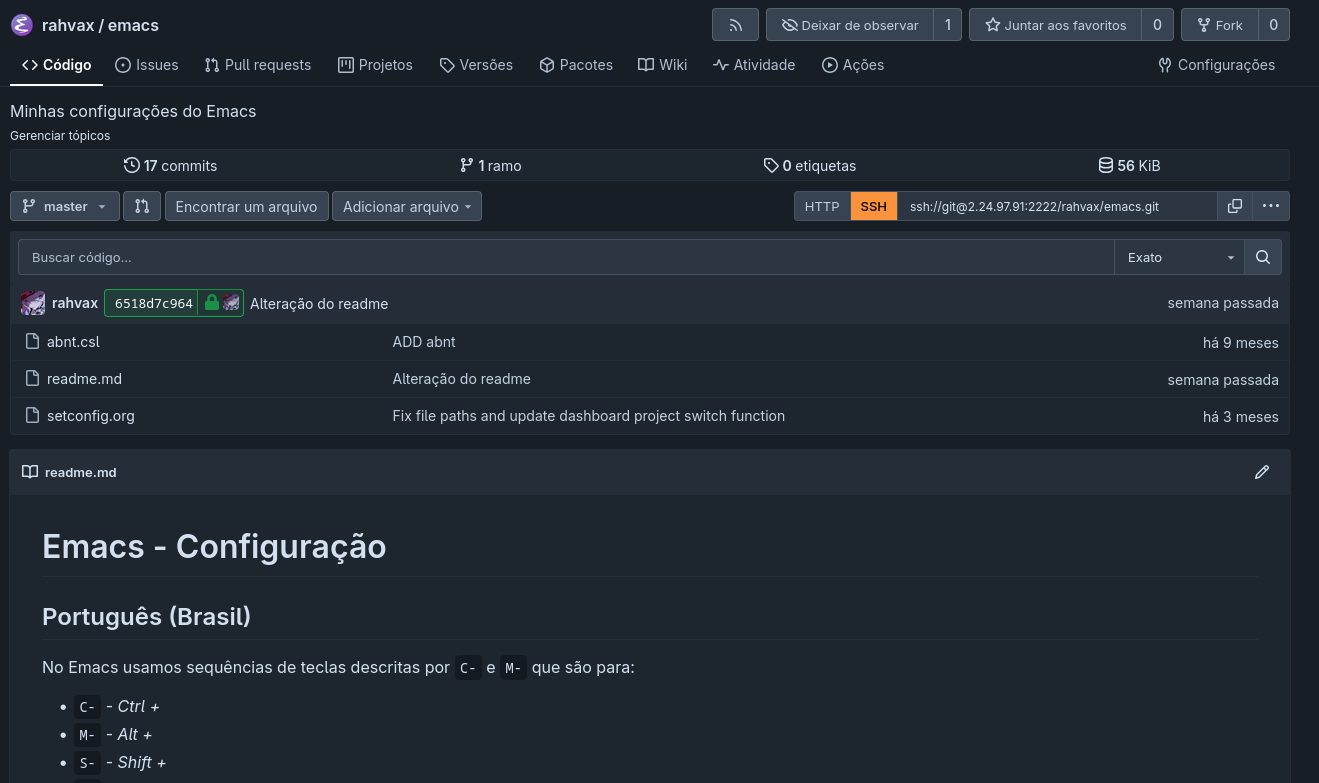Switch clone URL to HTTP
The height and width of the screenshot is (783, 1319).
(822, 206)
